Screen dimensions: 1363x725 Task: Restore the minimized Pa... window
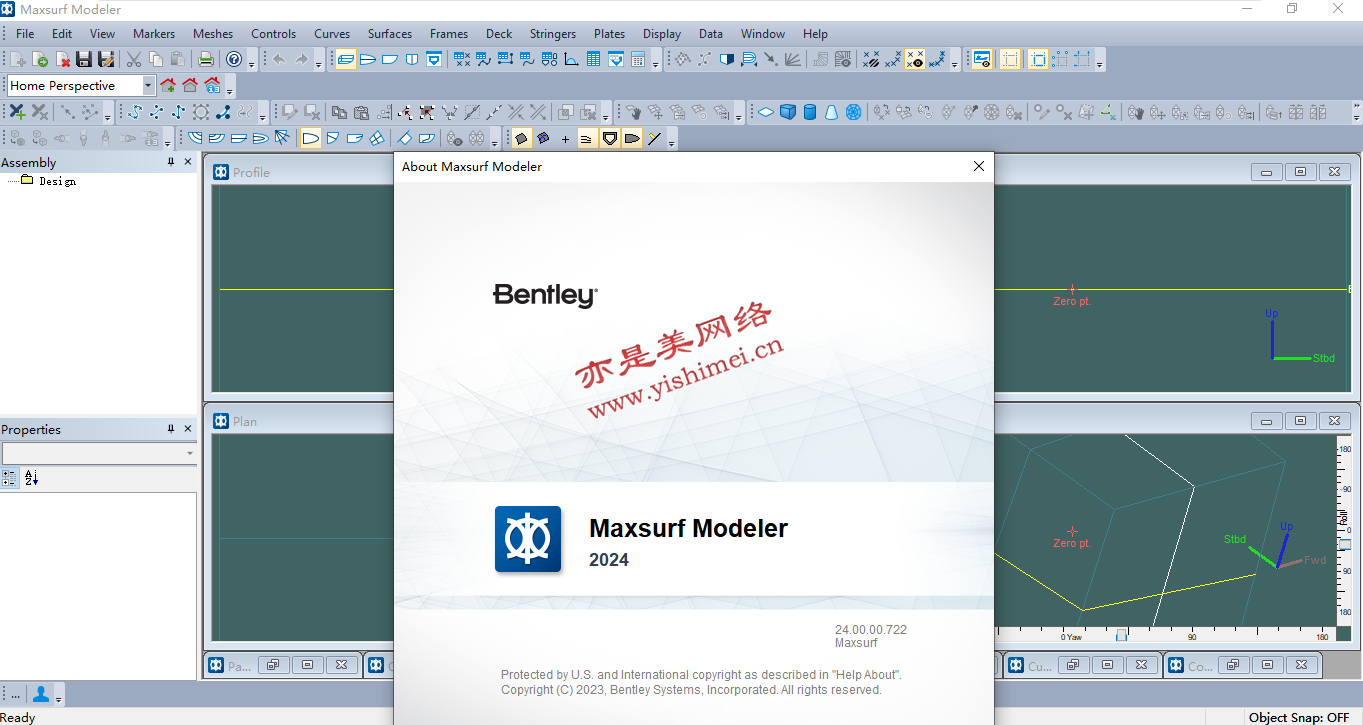click(273, 665)
